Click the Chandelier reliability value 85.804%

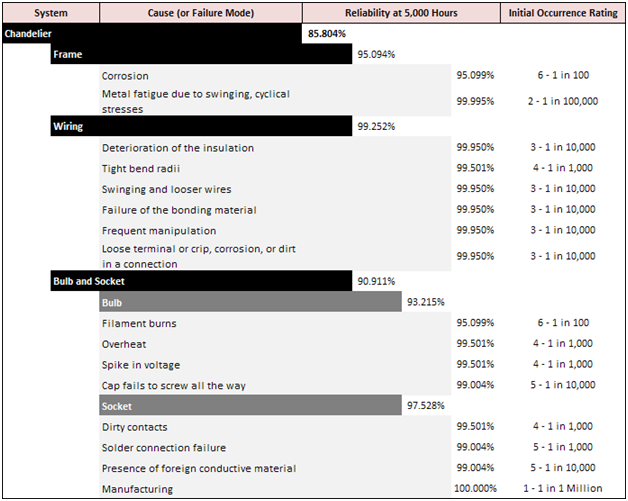click(327, 34)
